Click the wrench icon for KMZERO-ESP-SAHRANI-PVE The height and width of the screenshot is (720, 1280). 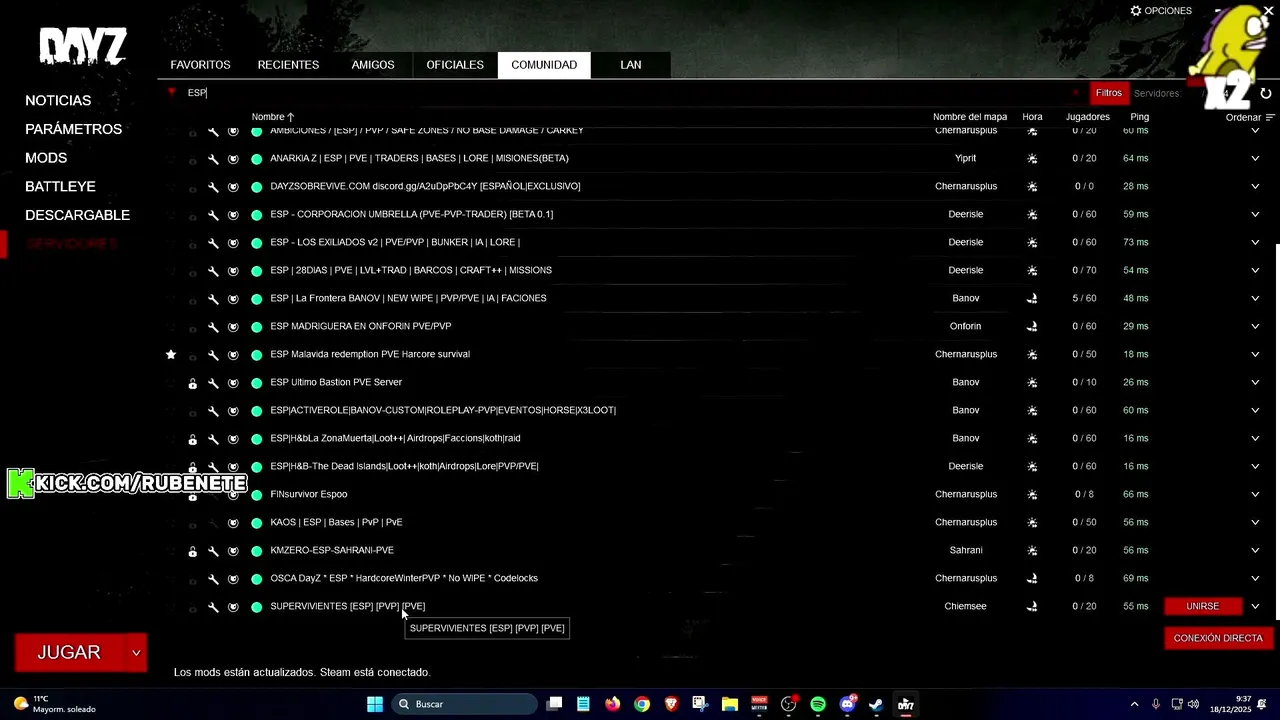click(x=213, y=550)
